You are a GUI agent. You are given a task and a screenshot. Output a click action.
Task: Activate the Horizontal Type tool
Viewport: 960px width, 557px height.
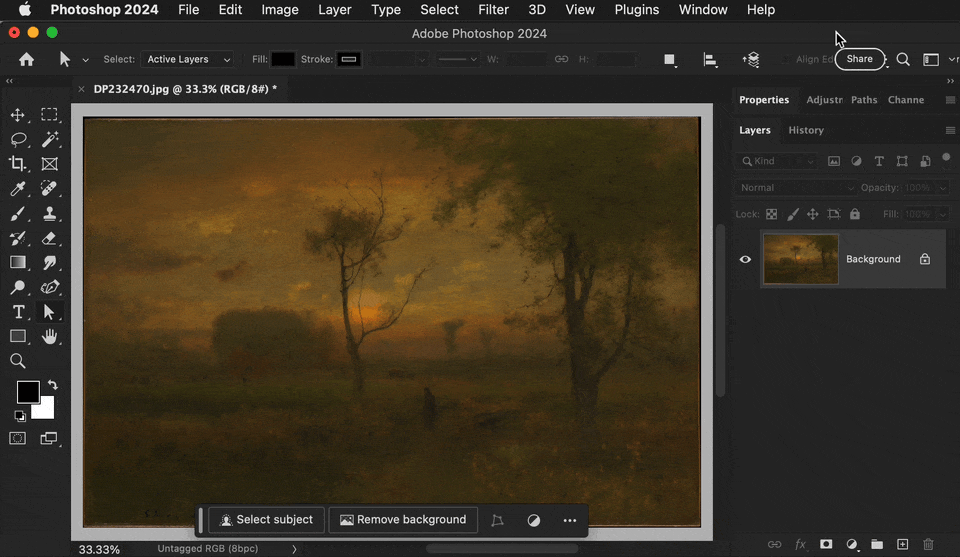click(18, 312)
